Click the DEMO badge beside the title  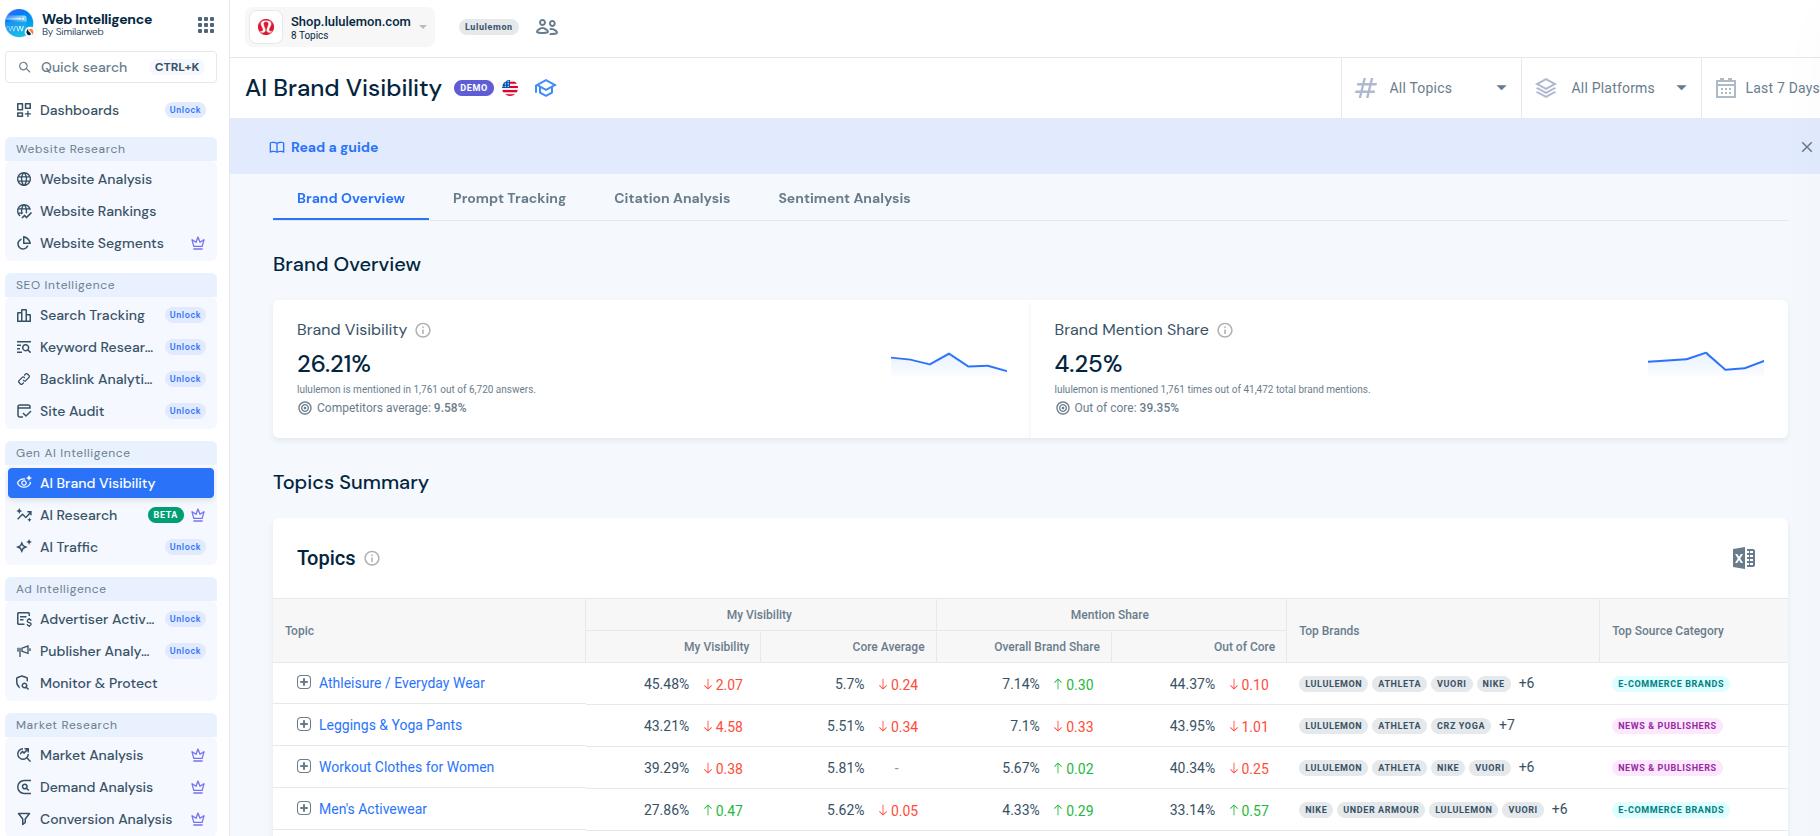click(474, 88)
